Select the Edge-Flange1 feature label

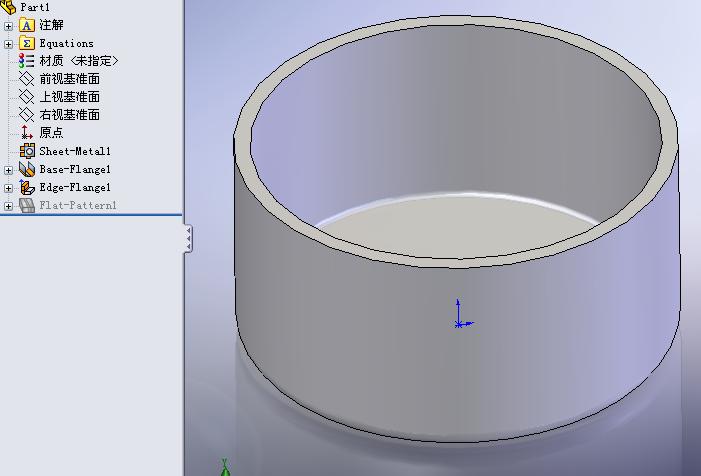75,187
